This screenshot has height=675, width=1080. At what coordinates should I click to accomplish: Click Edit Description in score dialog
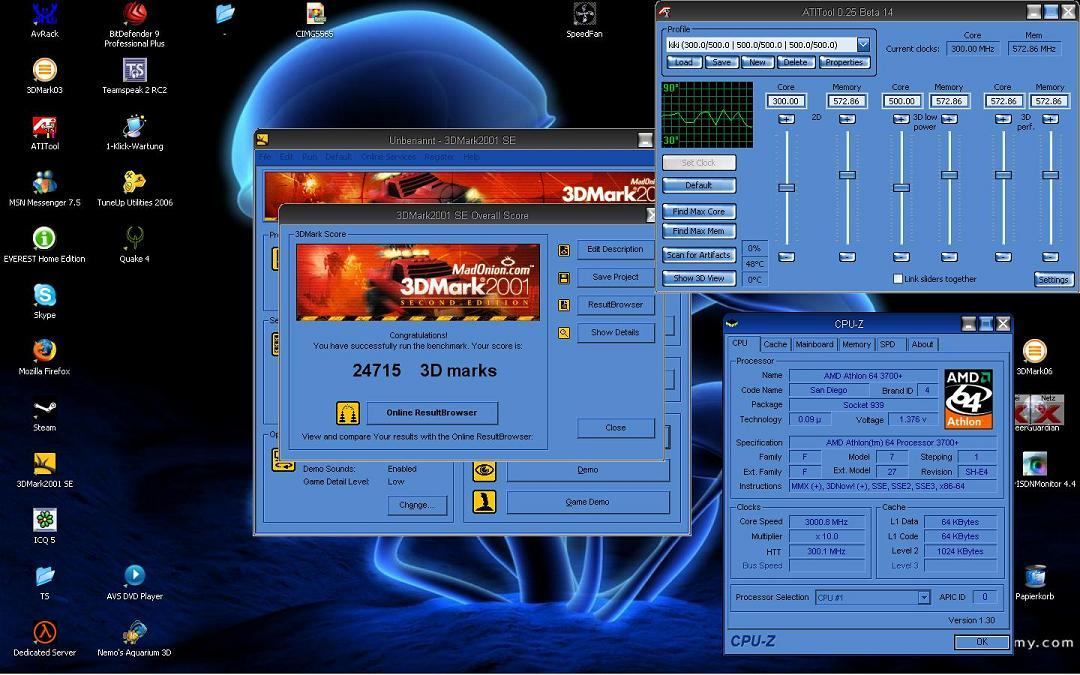point(615,249)
